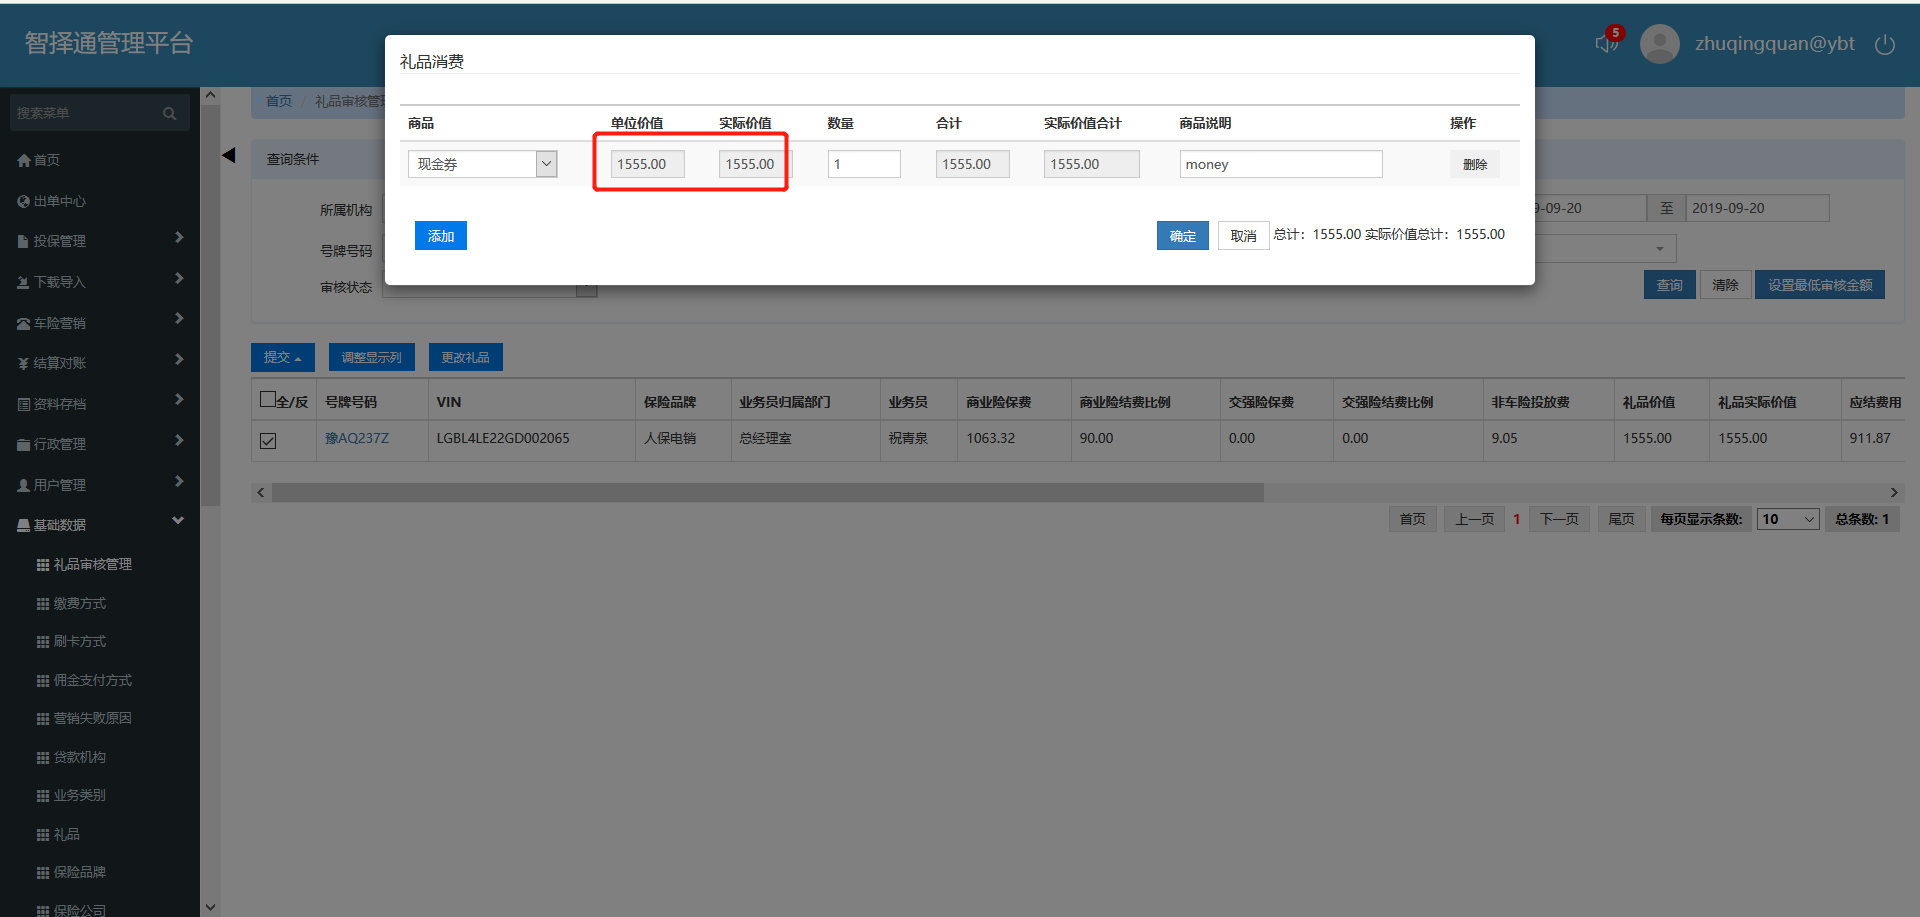Click the quantity input field showing 1
The height and width of the screenshot is (917, 1920).
pyautogui.click(x=864, y=164)
